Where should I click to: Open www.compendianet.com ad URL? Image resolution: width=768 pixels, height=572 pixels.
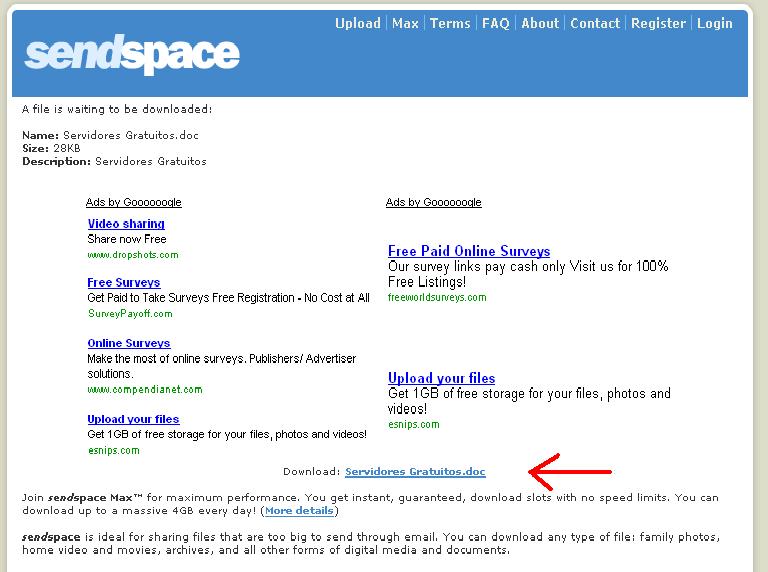pos(144,389)
